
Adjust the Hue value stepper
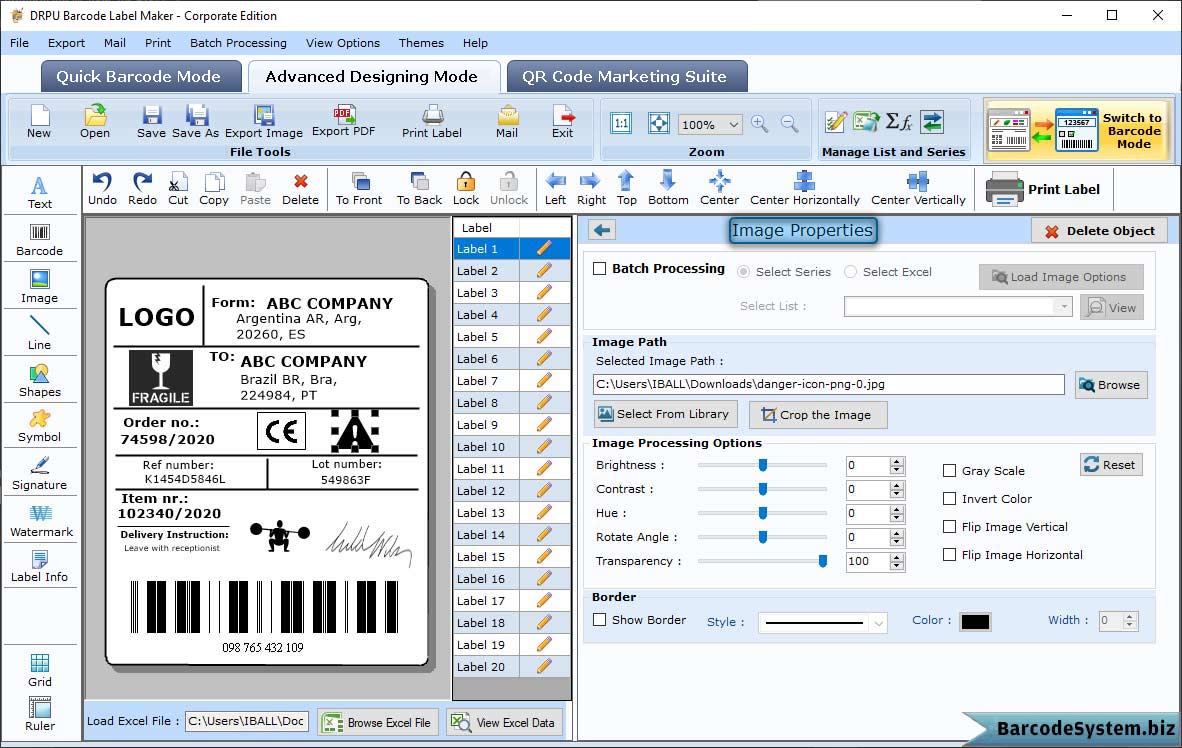coord(896,514)
